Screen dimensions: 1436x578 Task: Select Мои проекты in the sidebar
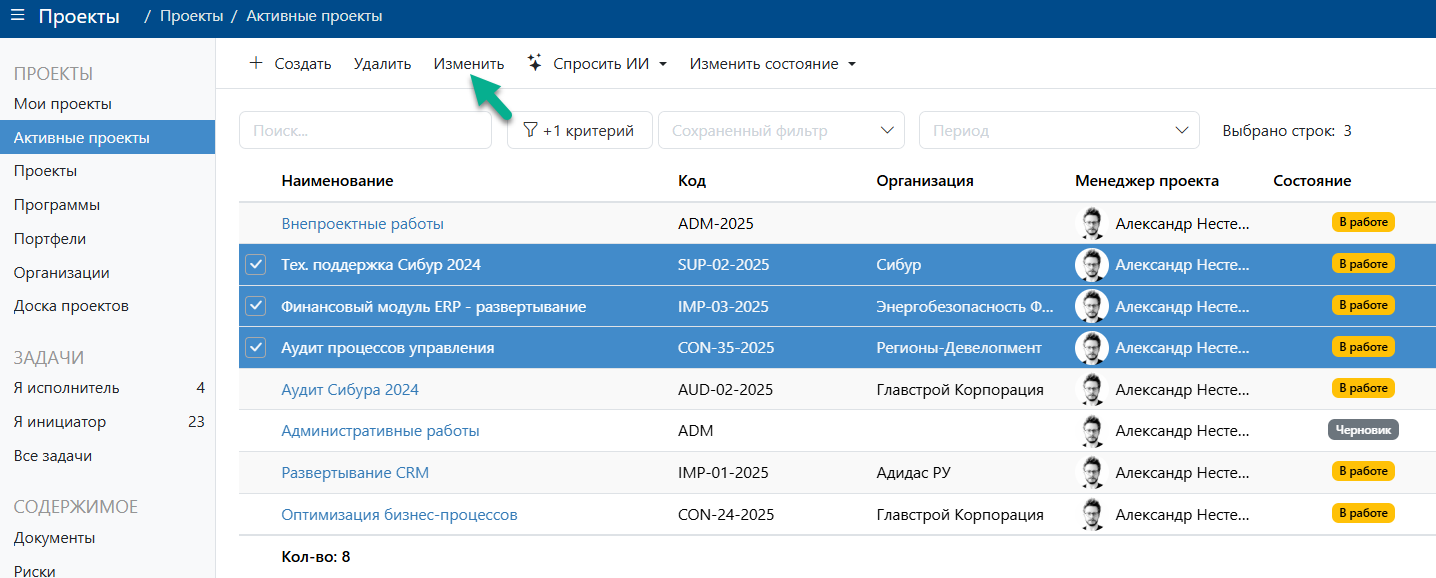pyautogui.click(x=66, y=103)
